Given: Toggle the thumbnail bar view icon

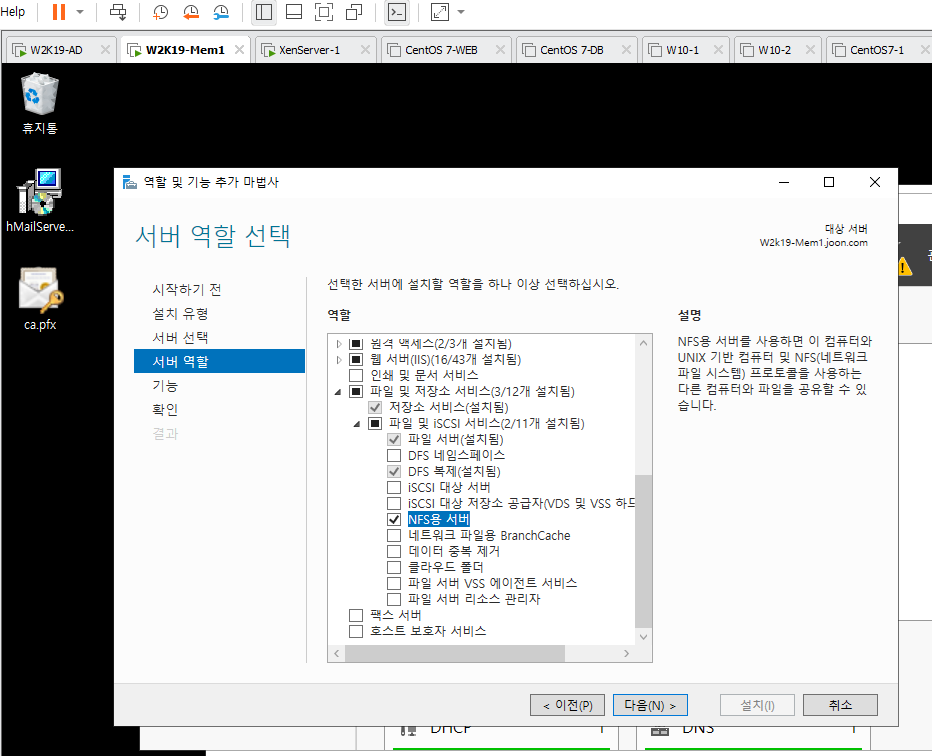Looking at the screenshot, I should [x=294, y=12].
